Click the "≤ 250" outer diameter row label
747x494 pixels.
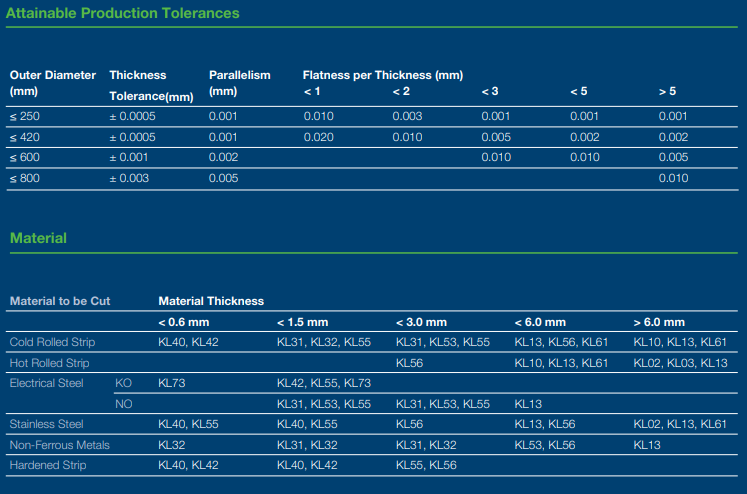[25, 116]
